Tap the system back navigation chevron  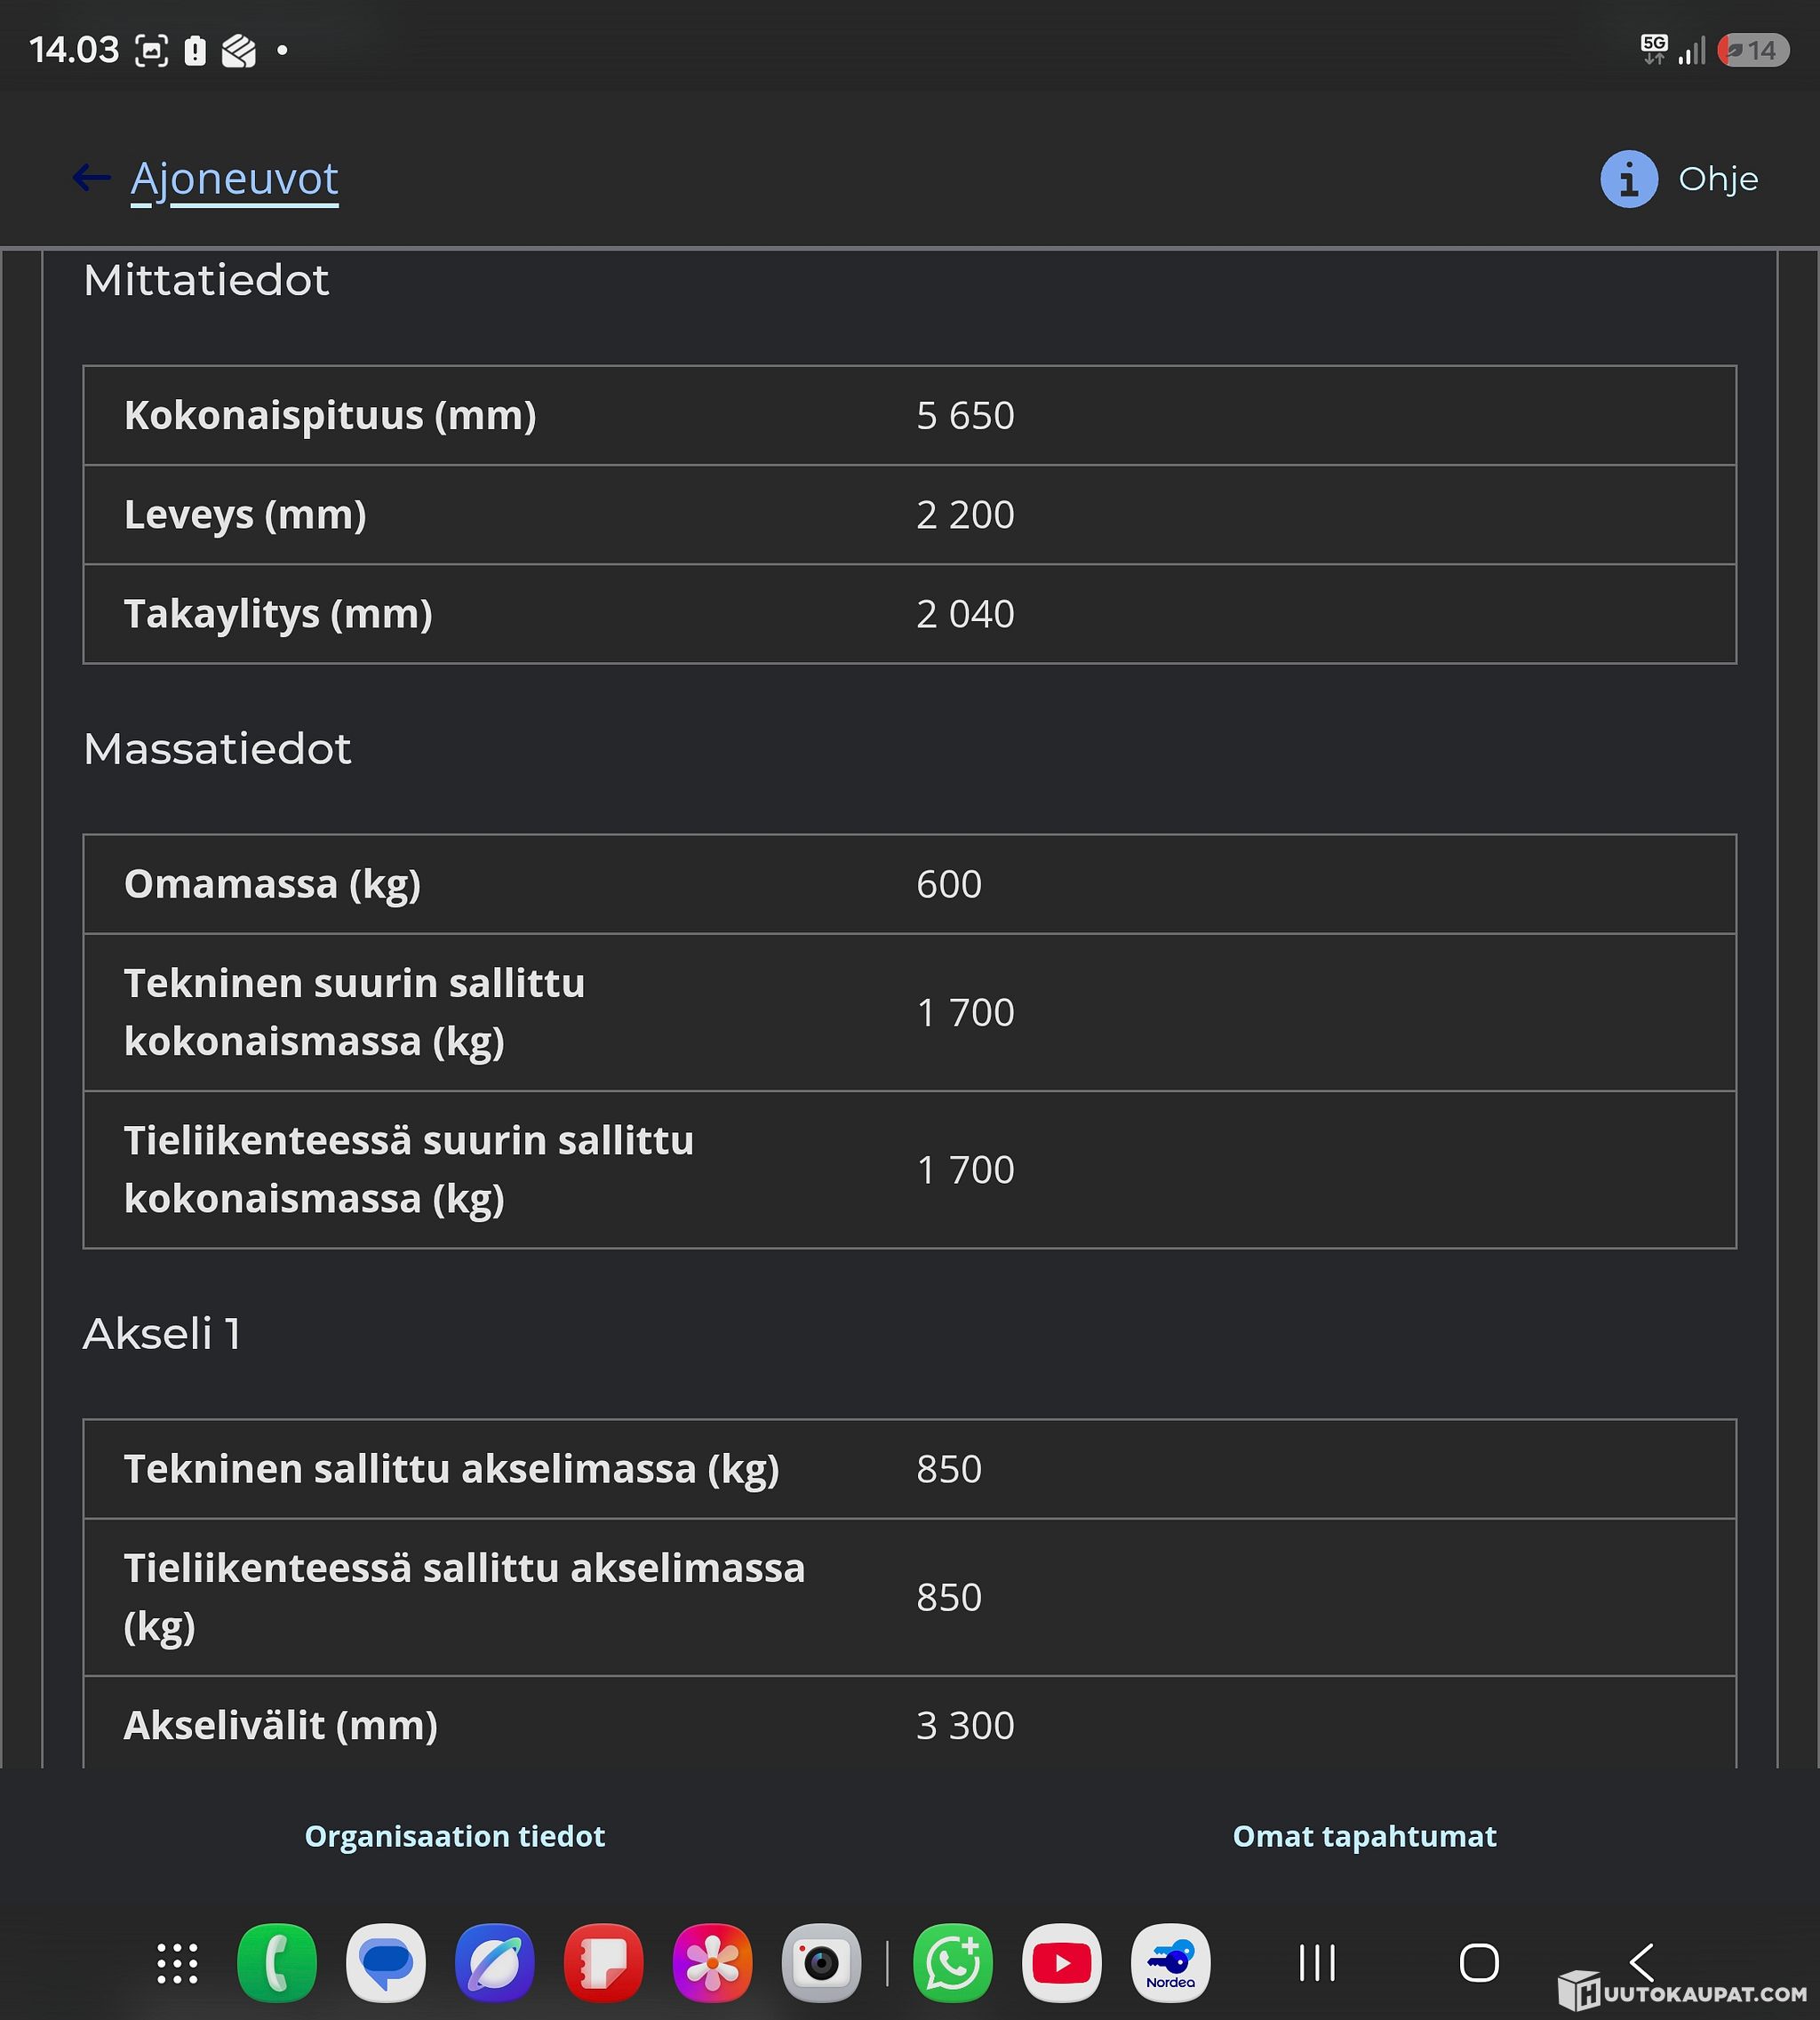(1641, 1963)
